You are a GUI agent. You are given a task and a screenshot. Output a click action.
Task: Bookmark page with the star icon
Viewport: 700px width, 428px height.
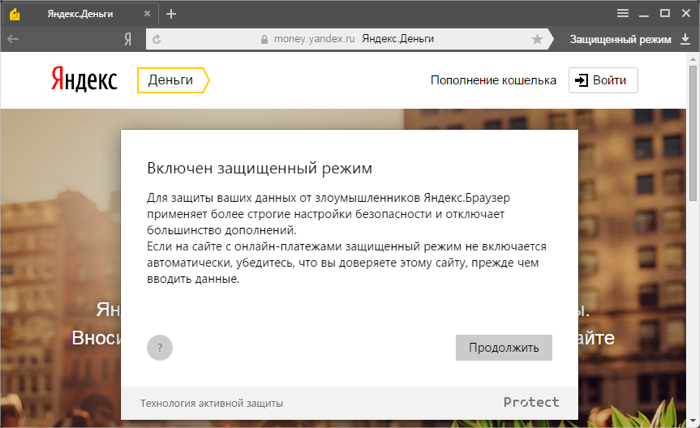[x=537, y=39]
